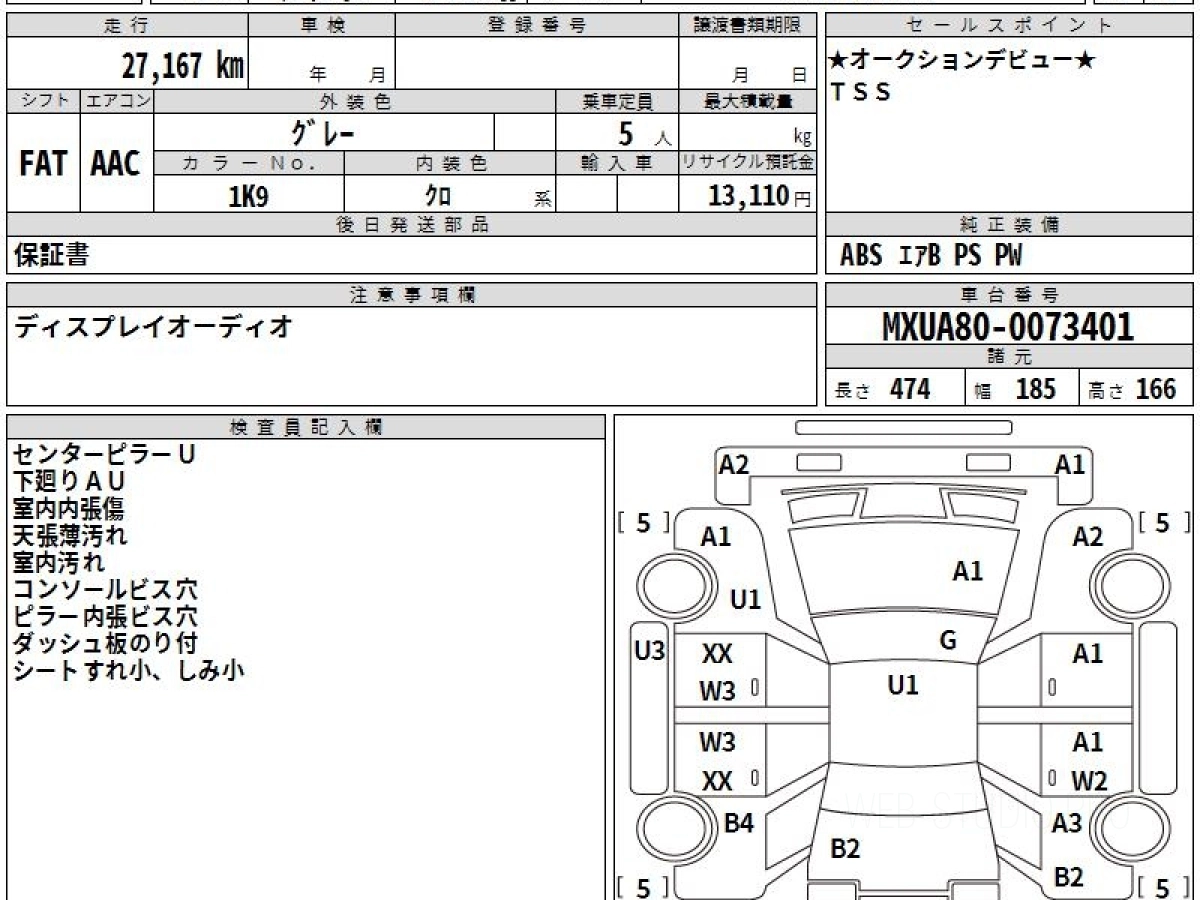Click the inspector note 室内汚れ
Screen dimensions: 1200x900
58,562
